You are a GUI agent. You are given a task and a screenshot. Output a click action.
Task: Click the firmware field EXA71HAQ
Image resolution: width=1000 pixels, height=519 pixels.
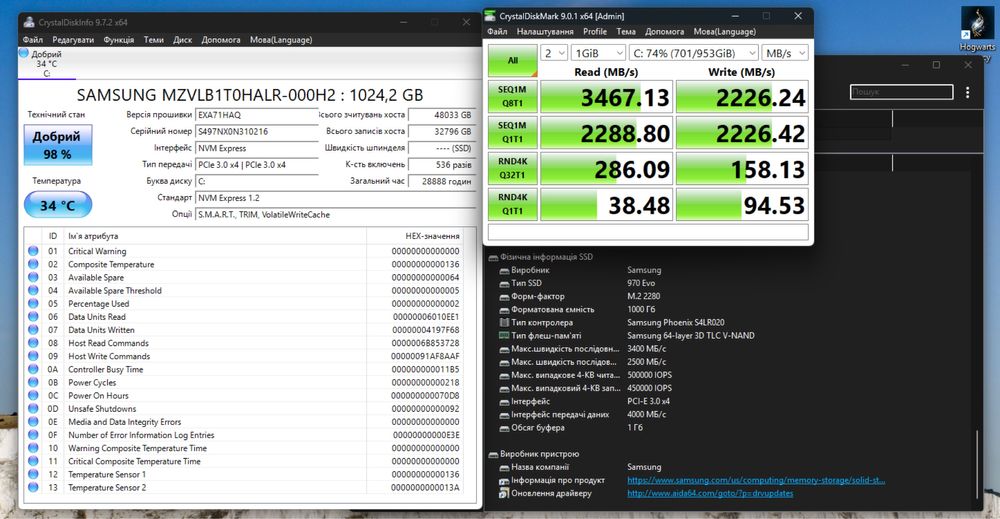(x=256, y=115)
